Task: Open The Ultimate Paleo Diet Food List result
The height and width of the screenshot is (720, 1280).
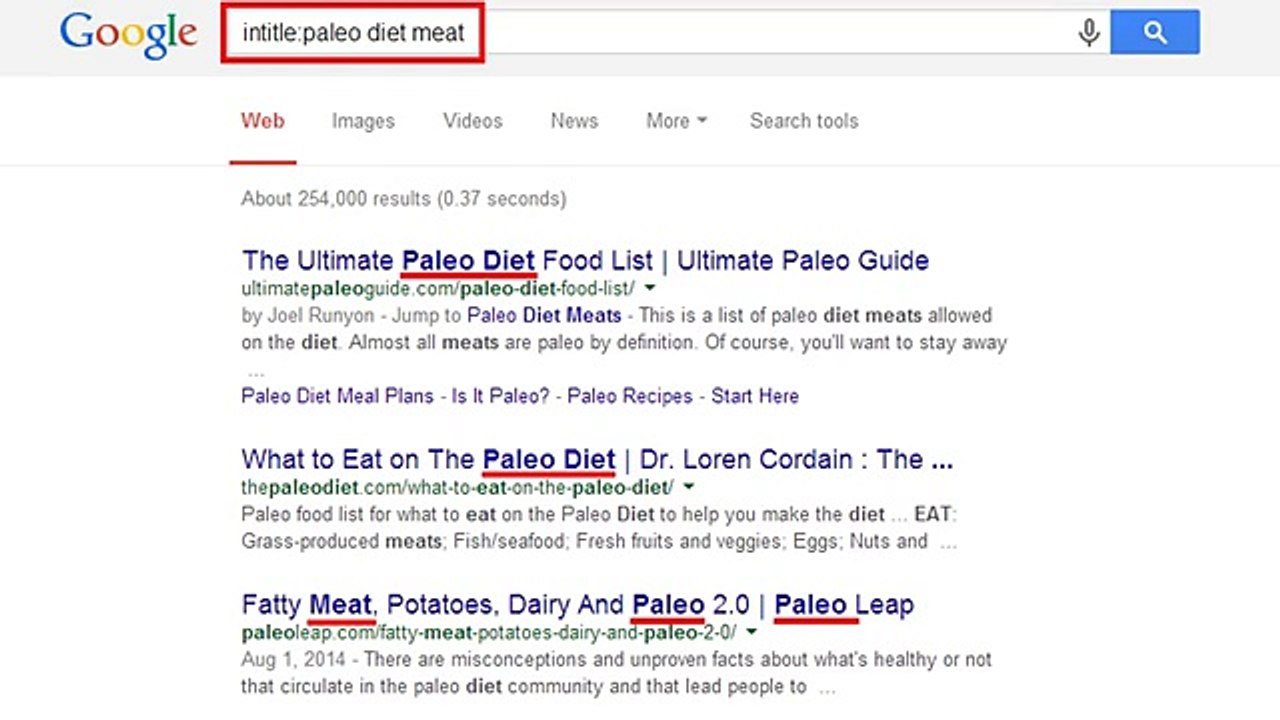Action: (x=585, y=261)
